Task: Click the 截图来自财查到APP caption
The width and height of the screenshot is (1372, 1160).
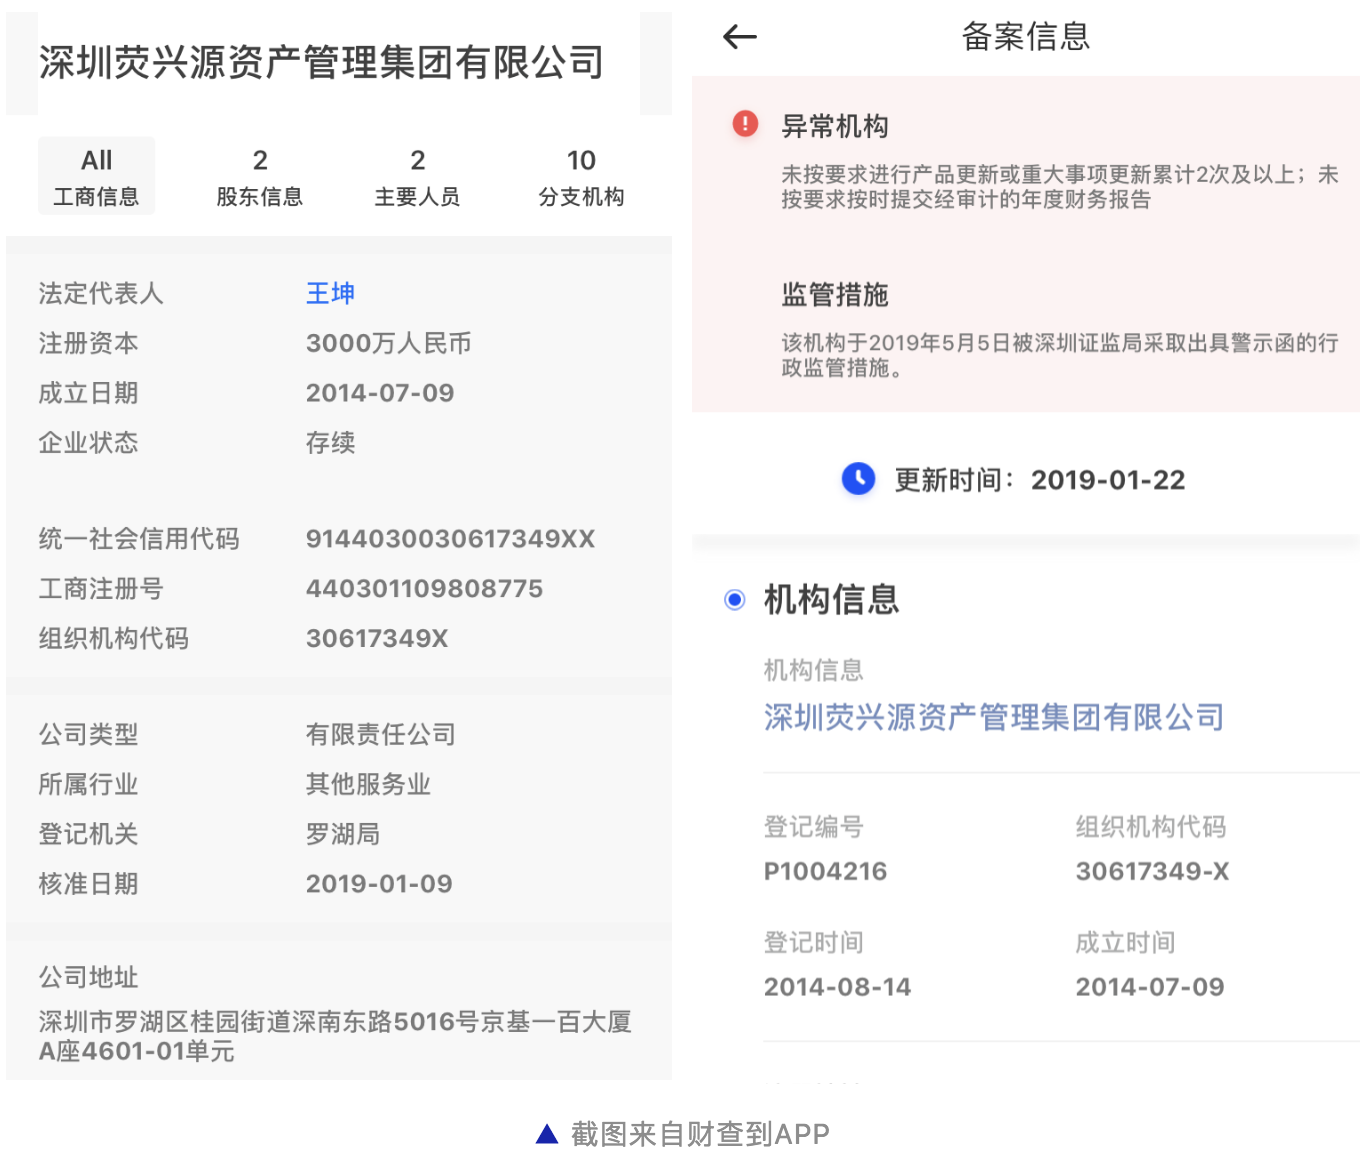Action: (x=700, y=1134)
